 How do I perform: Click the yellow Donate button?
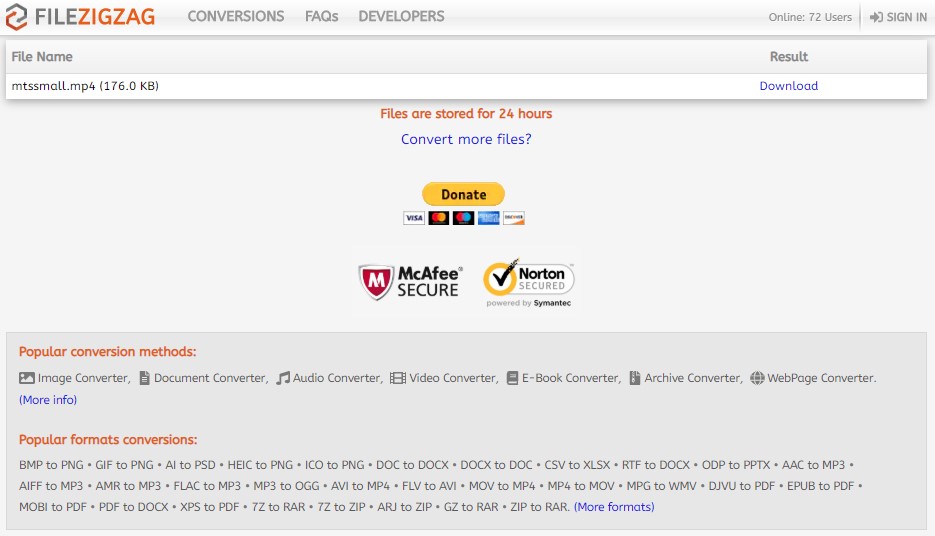463,194
